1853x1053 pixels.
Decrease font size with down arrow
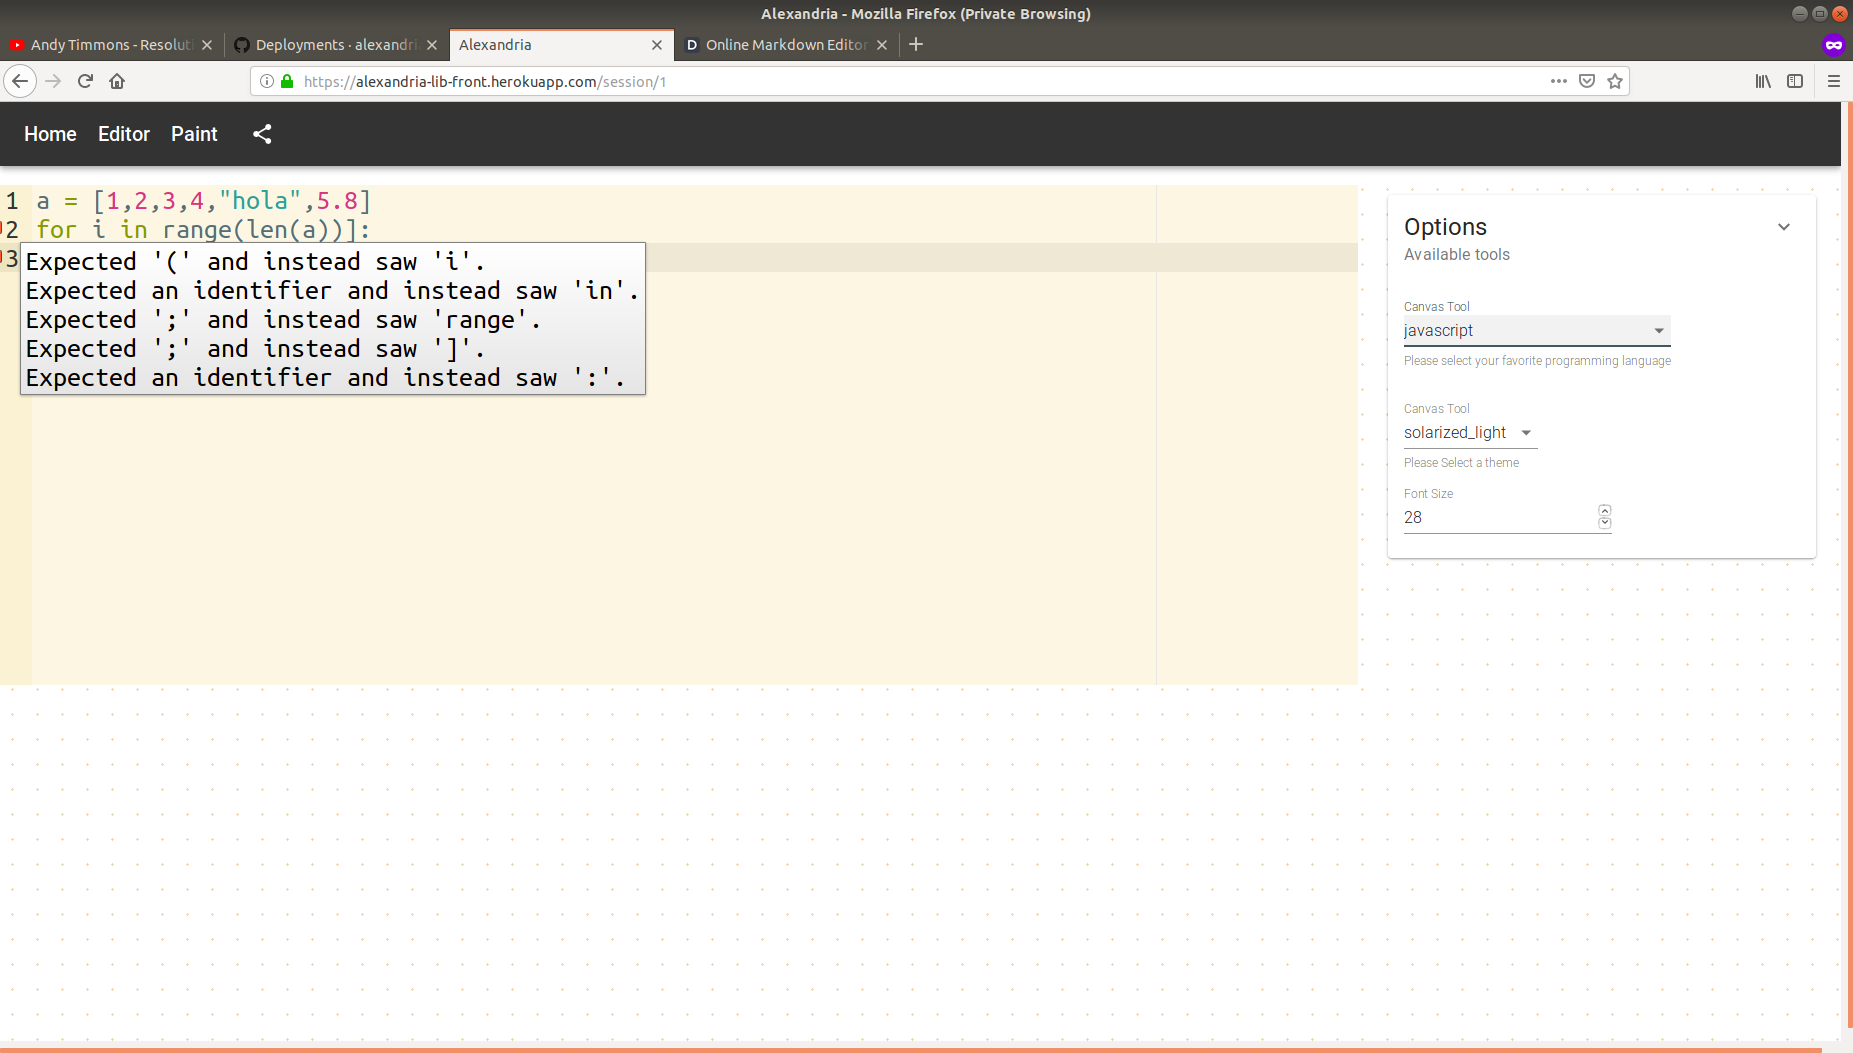(x=1605, y=523)
